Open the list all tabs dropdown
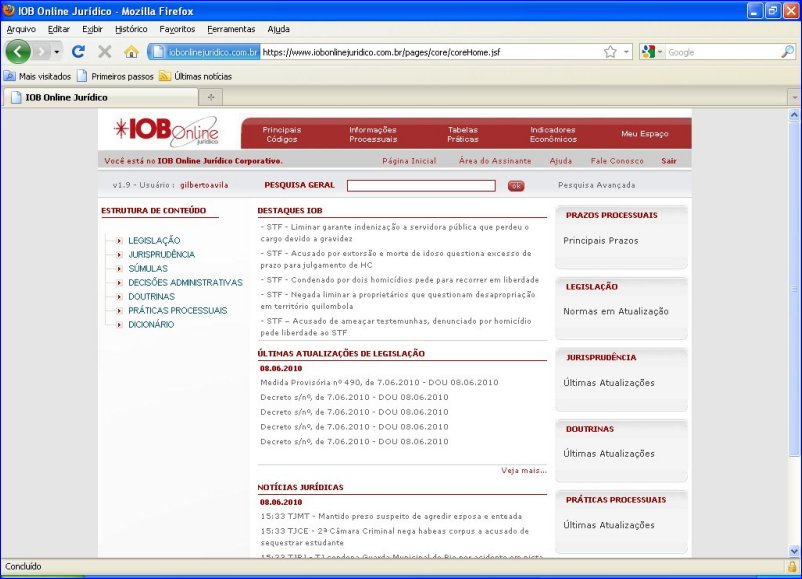Image resolution: width=802 pixels, height=579 pixels. point(794,97)
